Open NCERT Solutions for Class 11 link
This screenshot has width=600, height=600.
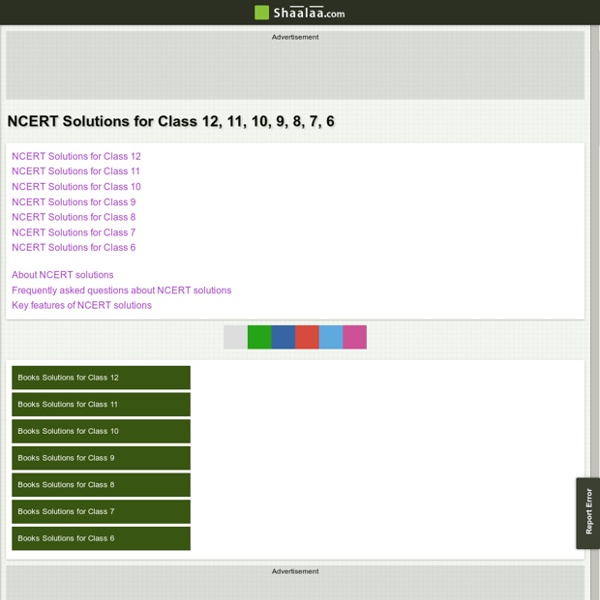coord(76,171)
